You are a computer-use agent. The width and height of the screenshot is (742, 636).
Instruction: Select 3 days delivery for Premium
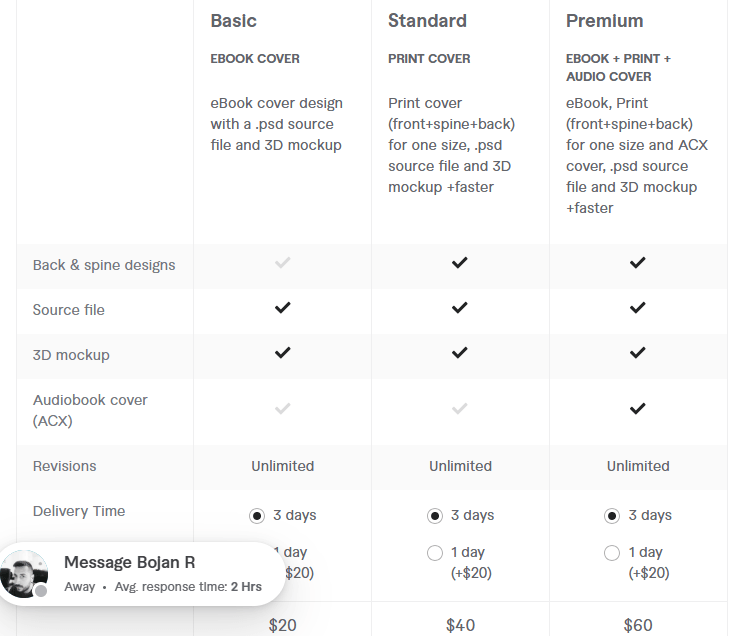(x=613, y=516)
